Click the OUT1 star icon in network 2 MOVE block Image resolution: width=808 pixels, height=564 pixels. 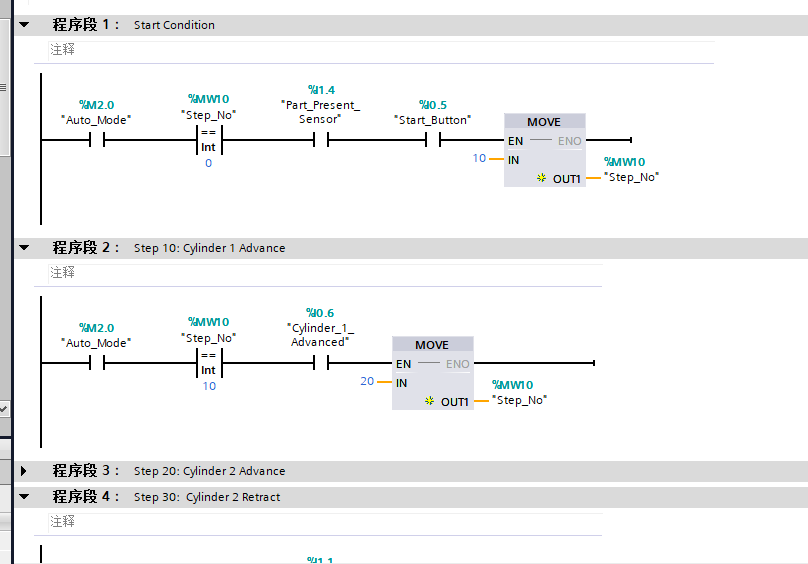(429, 400)
